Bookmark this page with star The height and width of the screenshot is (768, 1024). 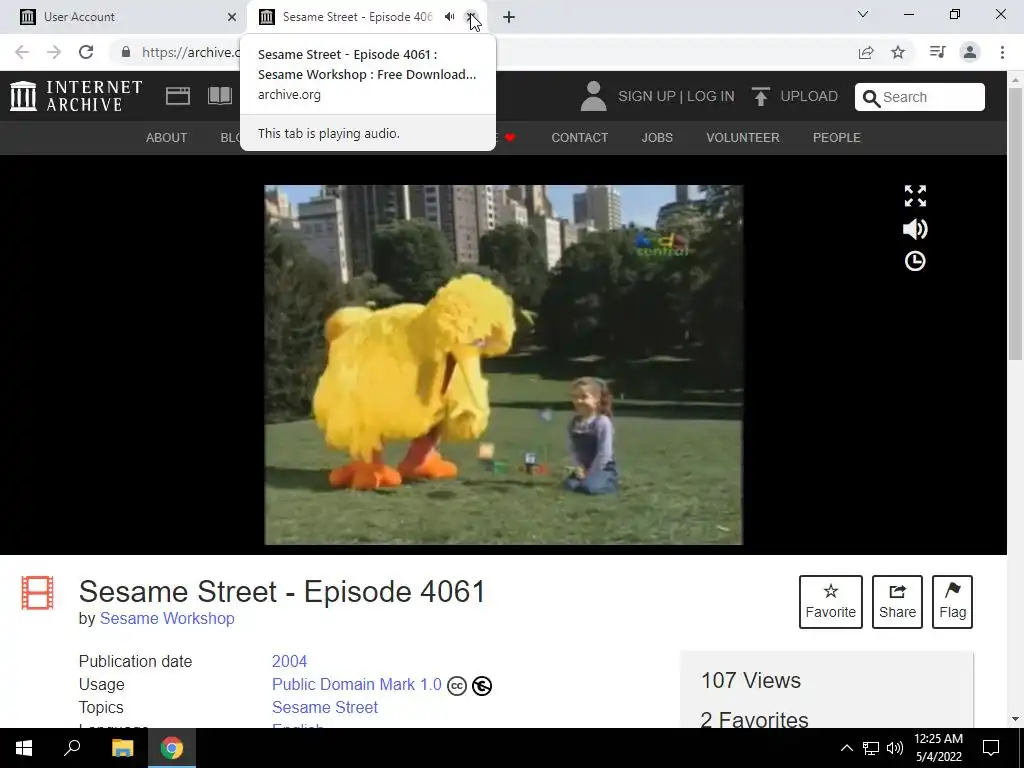point(899,52)
